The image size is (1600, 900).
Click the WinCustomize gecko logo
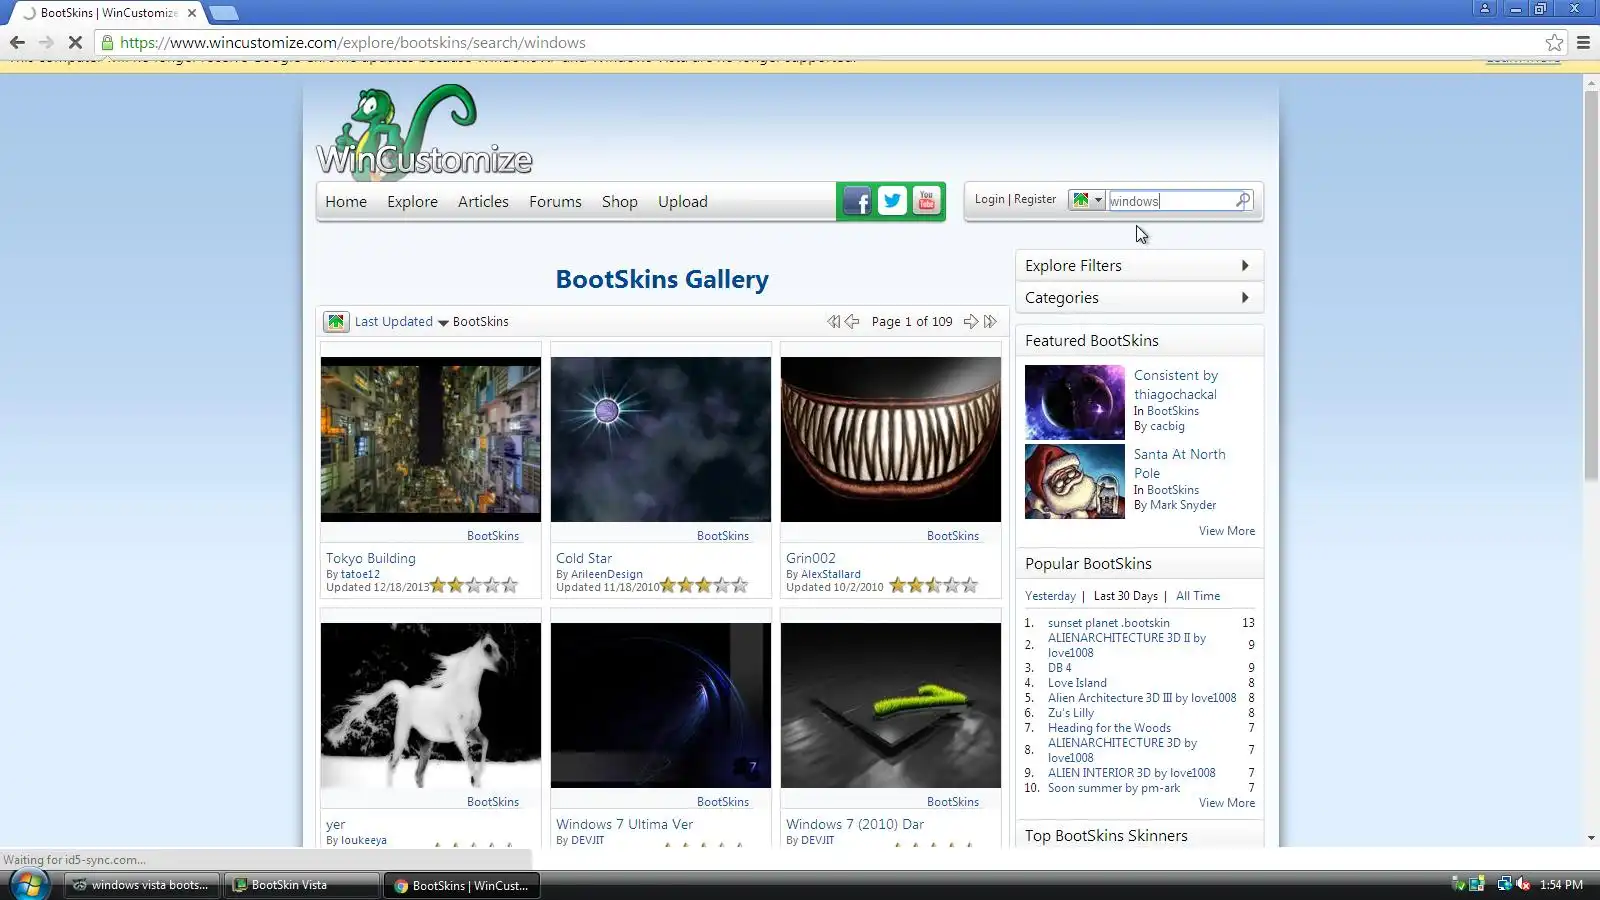pos(424,133)
